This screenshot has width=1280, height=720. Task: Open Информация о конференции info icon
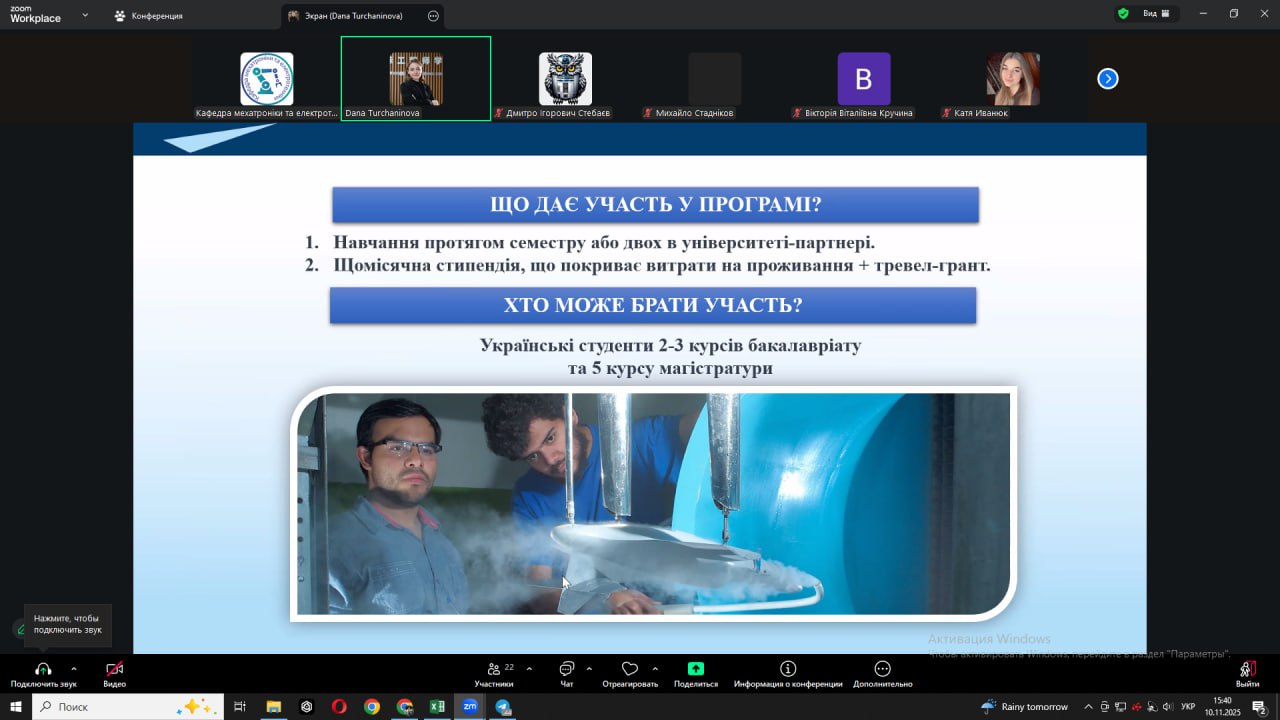pyautogui.click(x=788, y=670)
